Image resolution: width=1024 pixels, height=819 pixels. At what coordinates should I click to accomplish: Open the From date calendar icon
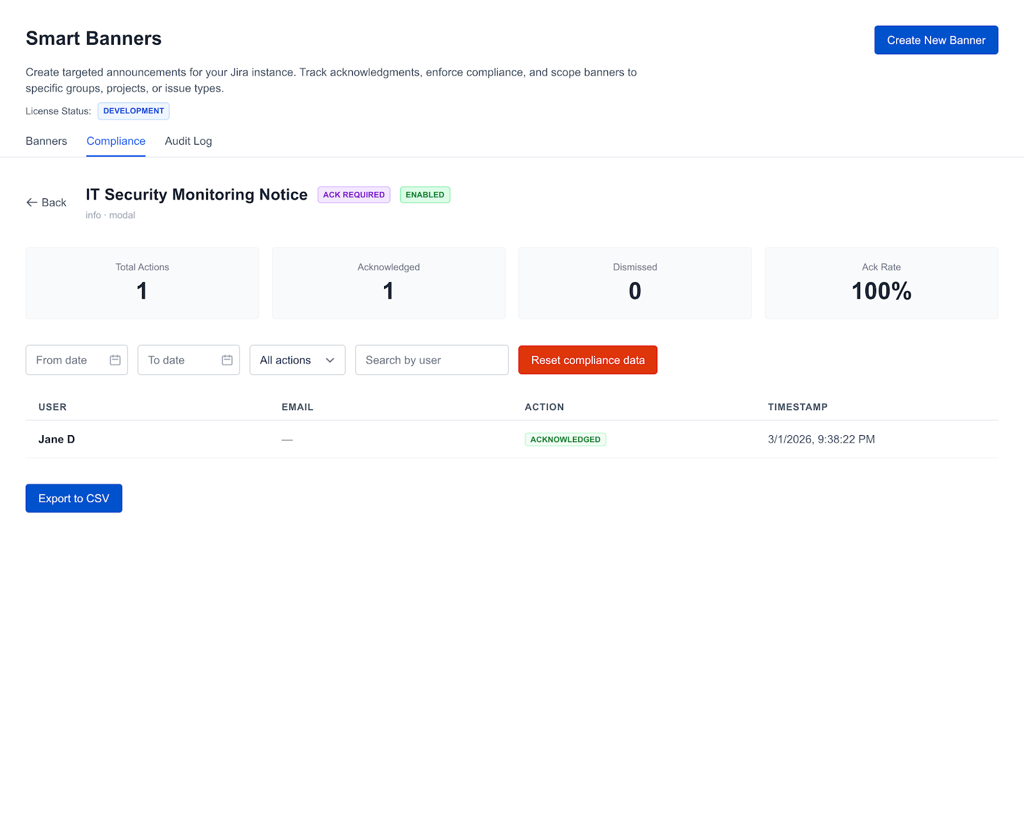click(x=115, y=360)
